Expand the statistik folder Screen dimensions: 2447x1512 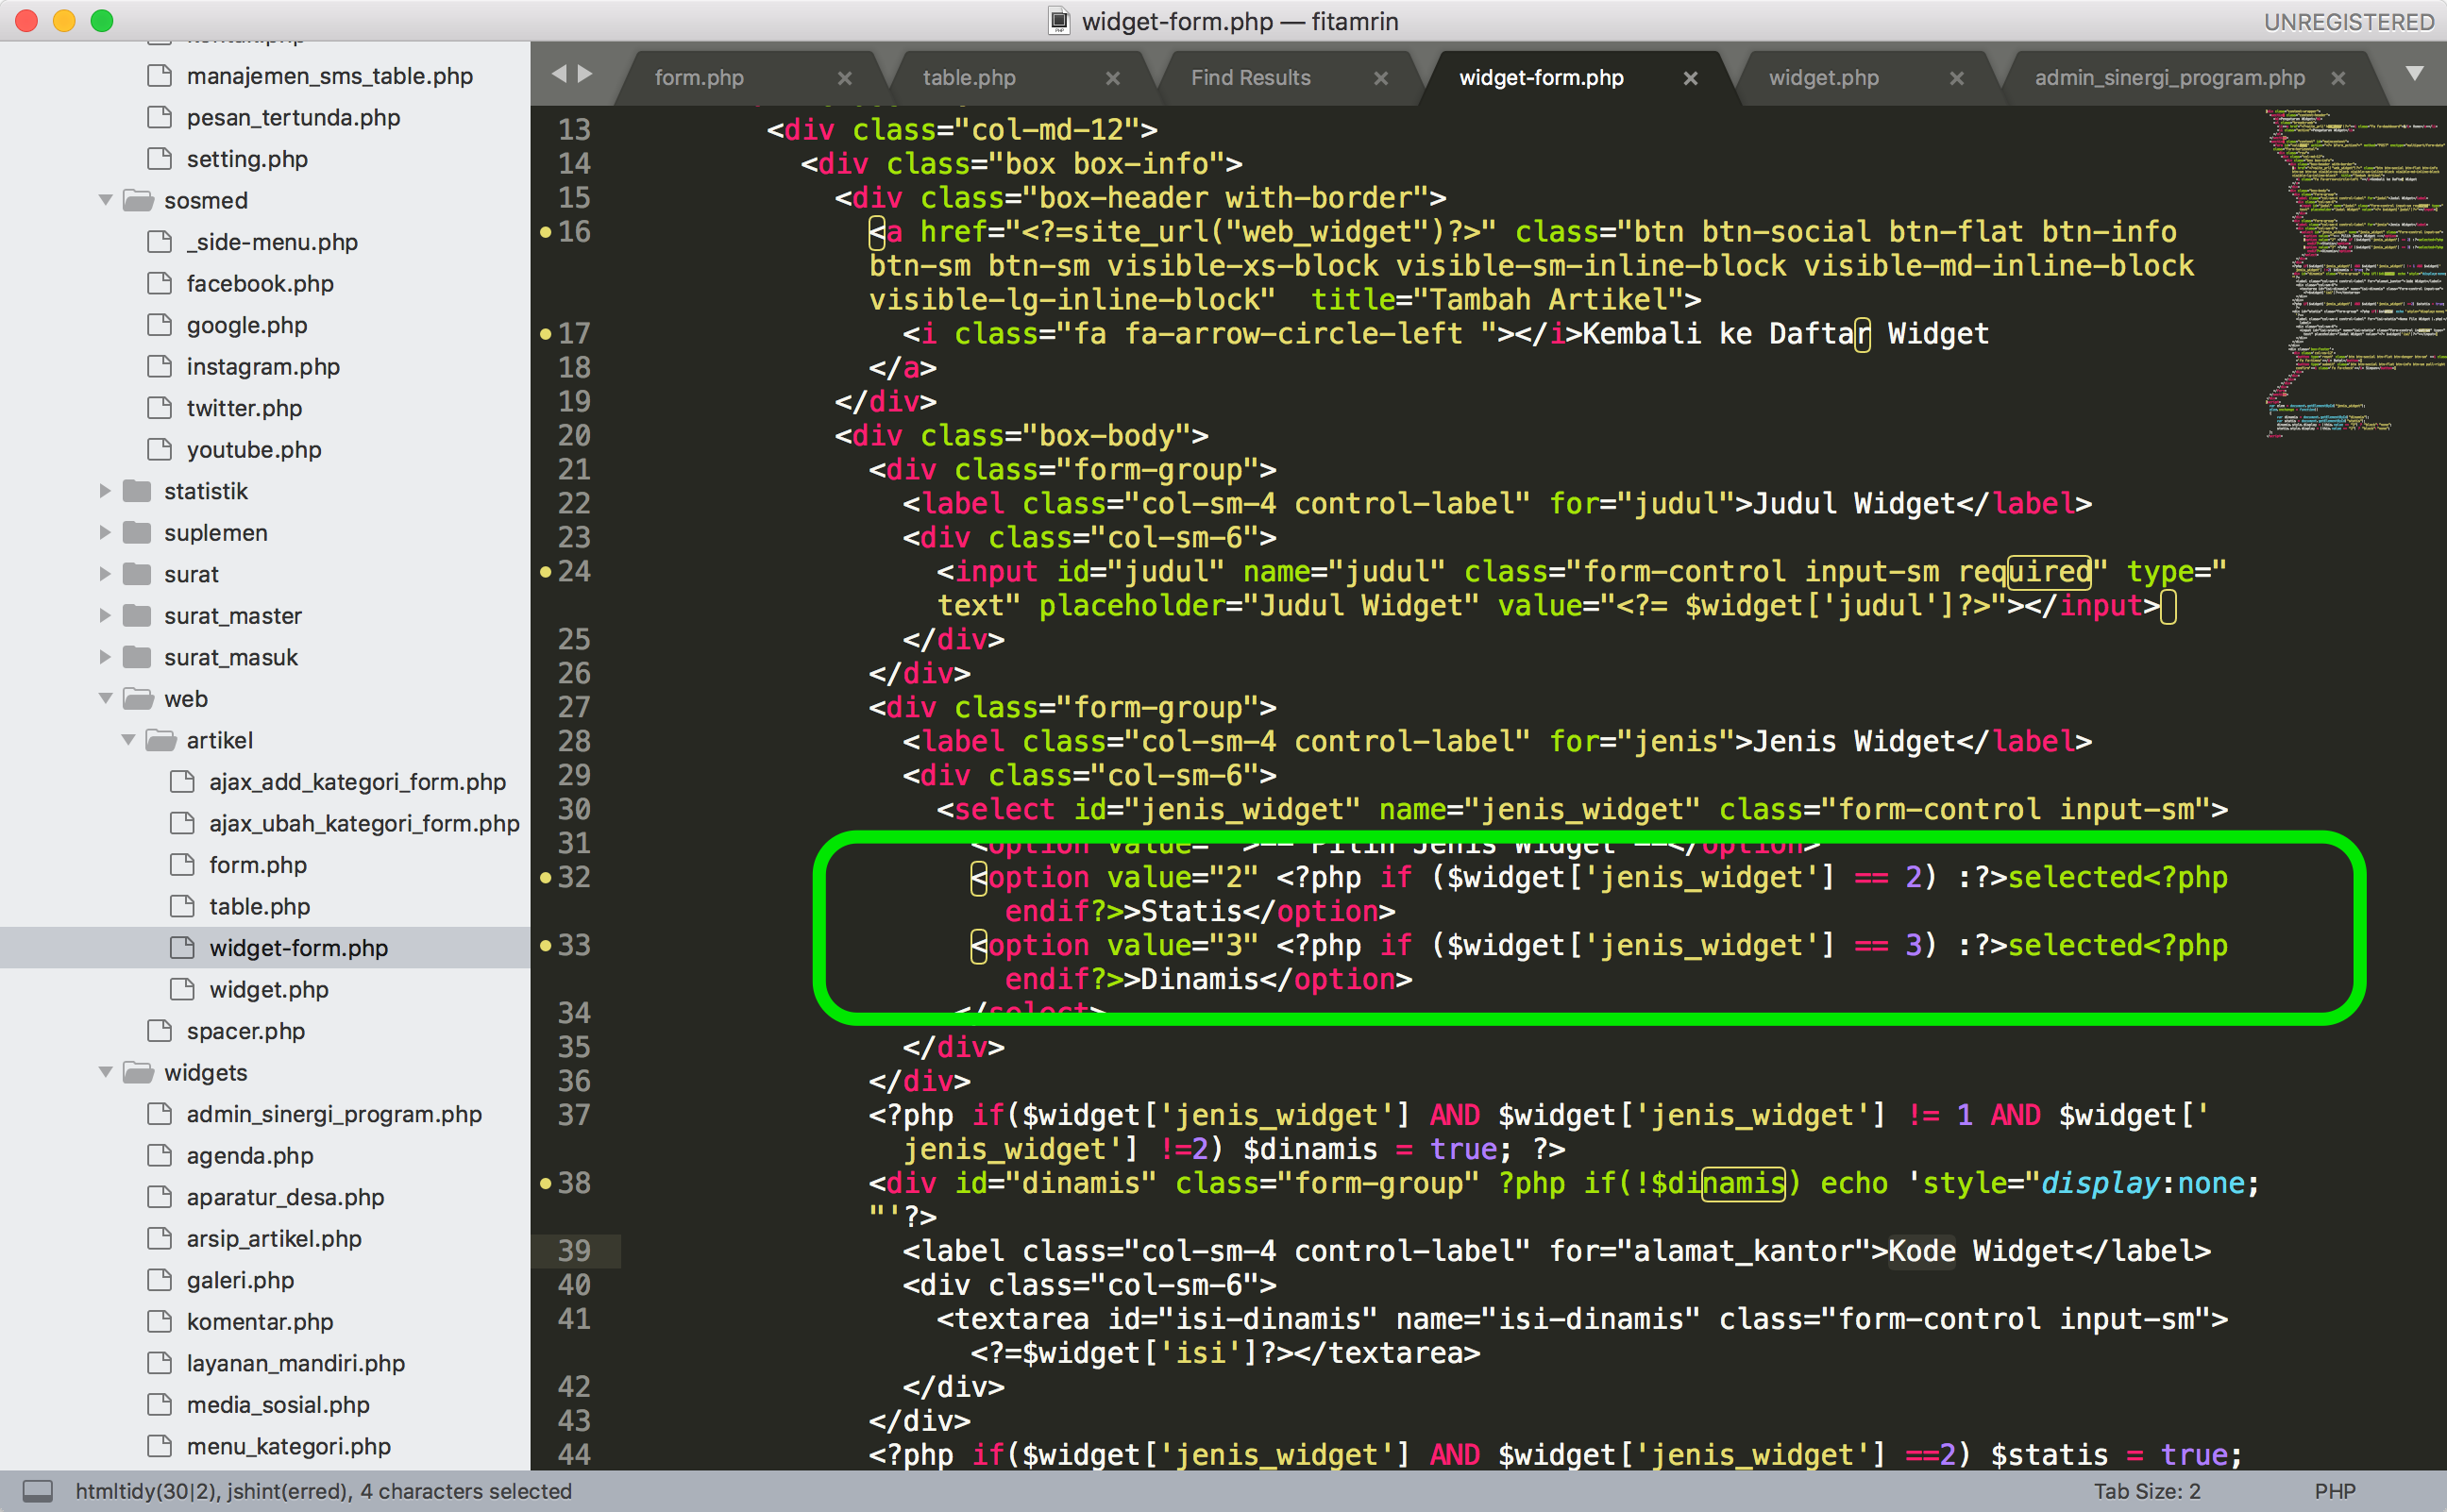[106, 490]
